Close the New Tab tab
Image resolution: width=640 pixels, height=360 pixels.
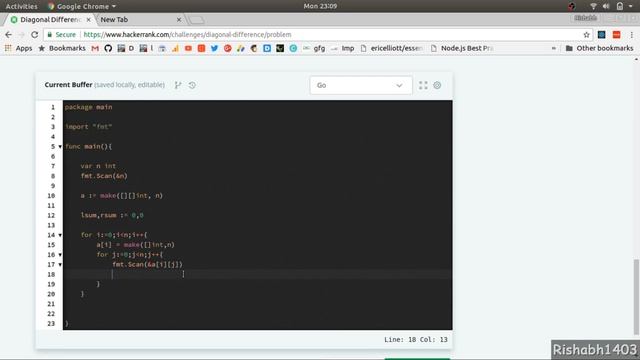pos(179,20)
